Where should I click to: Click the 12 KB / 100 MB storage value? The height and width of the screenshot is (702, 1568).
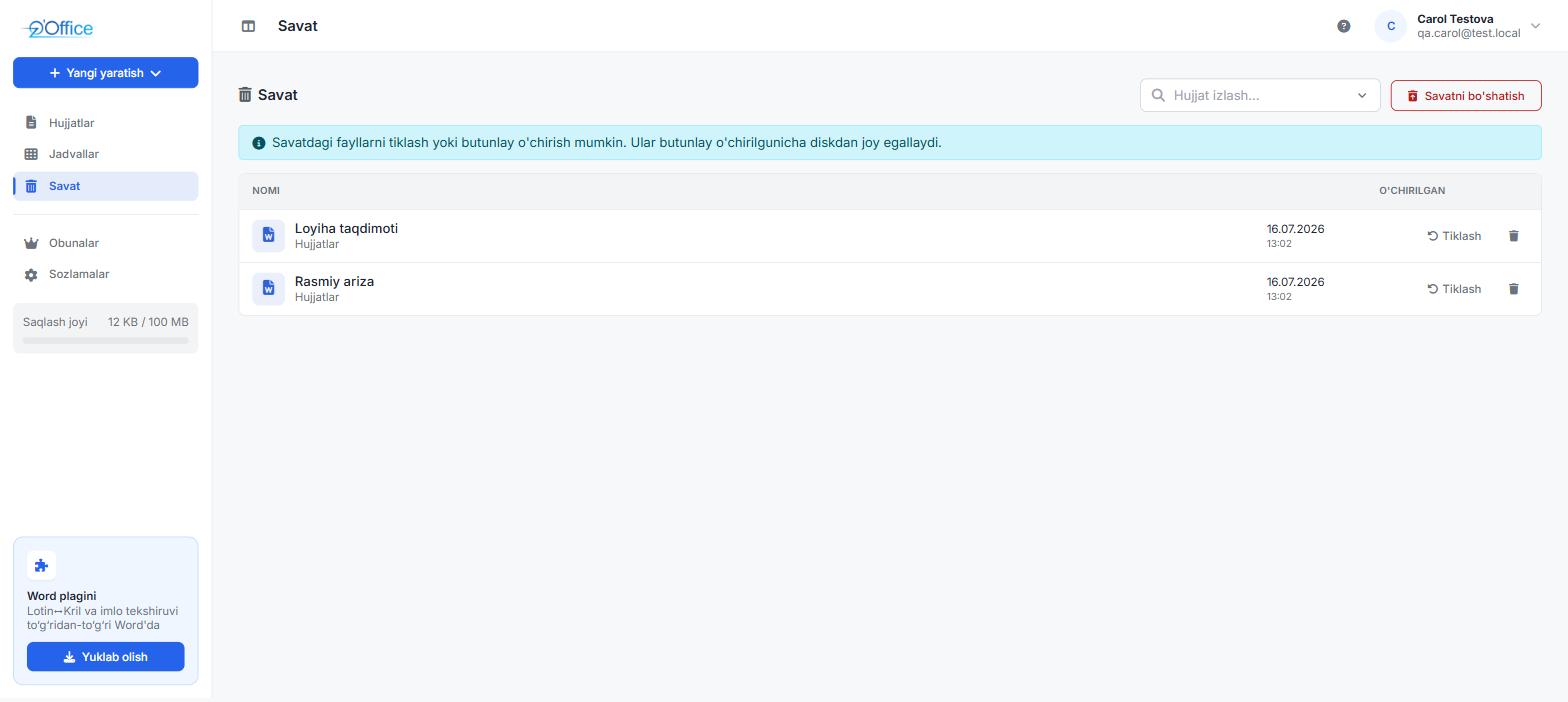tap(148, 322)
